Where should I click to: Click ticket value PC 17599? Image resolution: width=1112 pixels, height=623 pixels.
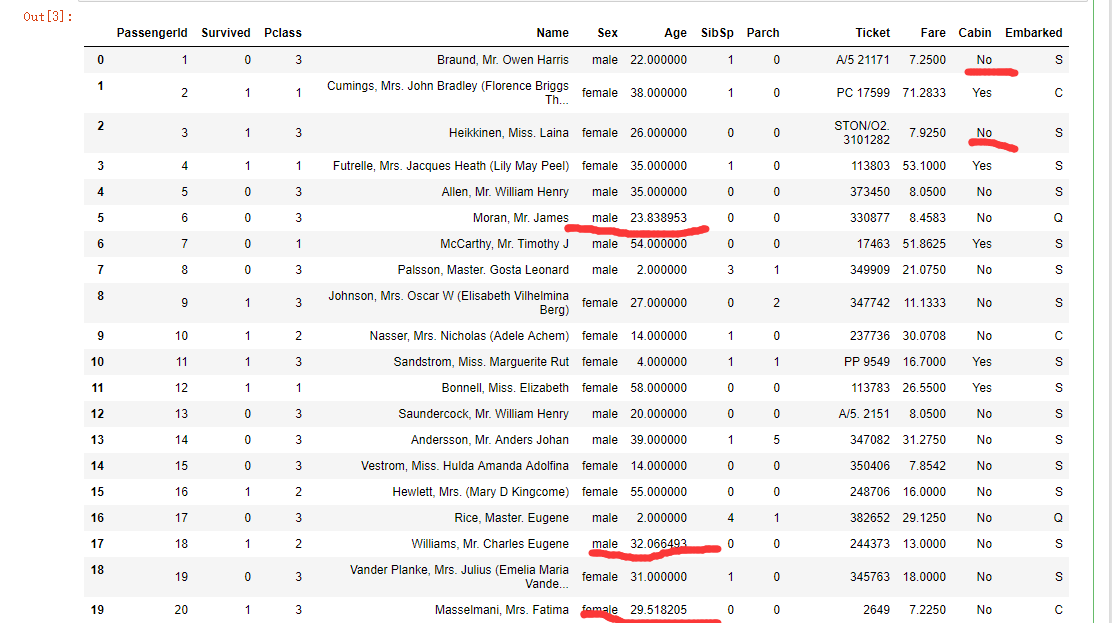(863, 92)
